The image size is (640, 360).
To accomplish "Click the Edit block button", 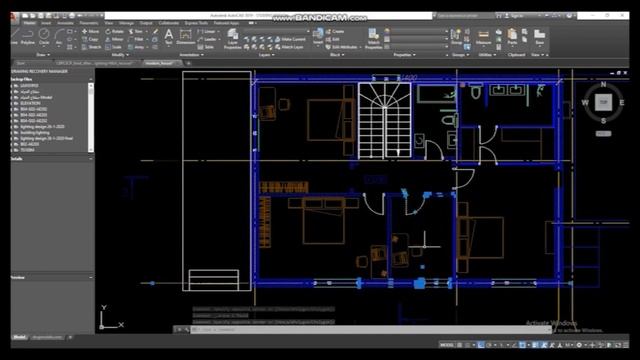I will coord(333,39).
